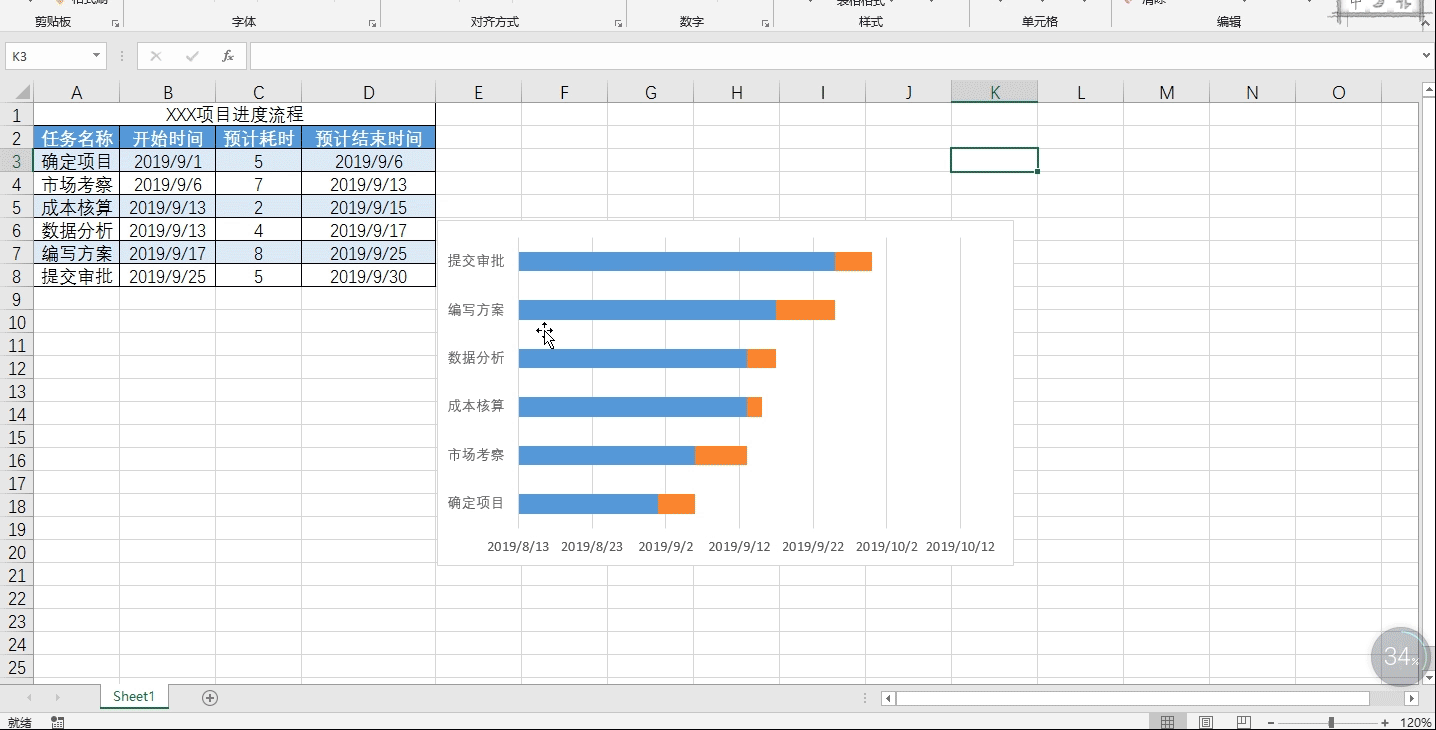This screenshot has width=1436, height=730.
Task: Click chart date axis label 2019/9/22
Action: 813,547
